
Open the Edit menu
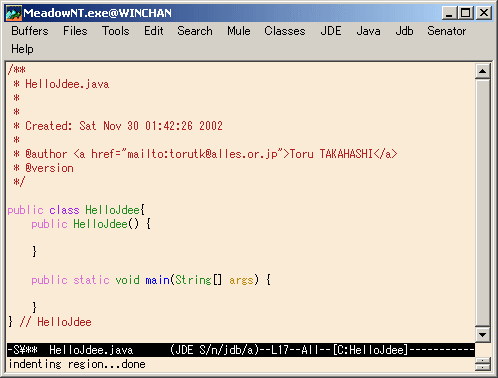[153, 31]
